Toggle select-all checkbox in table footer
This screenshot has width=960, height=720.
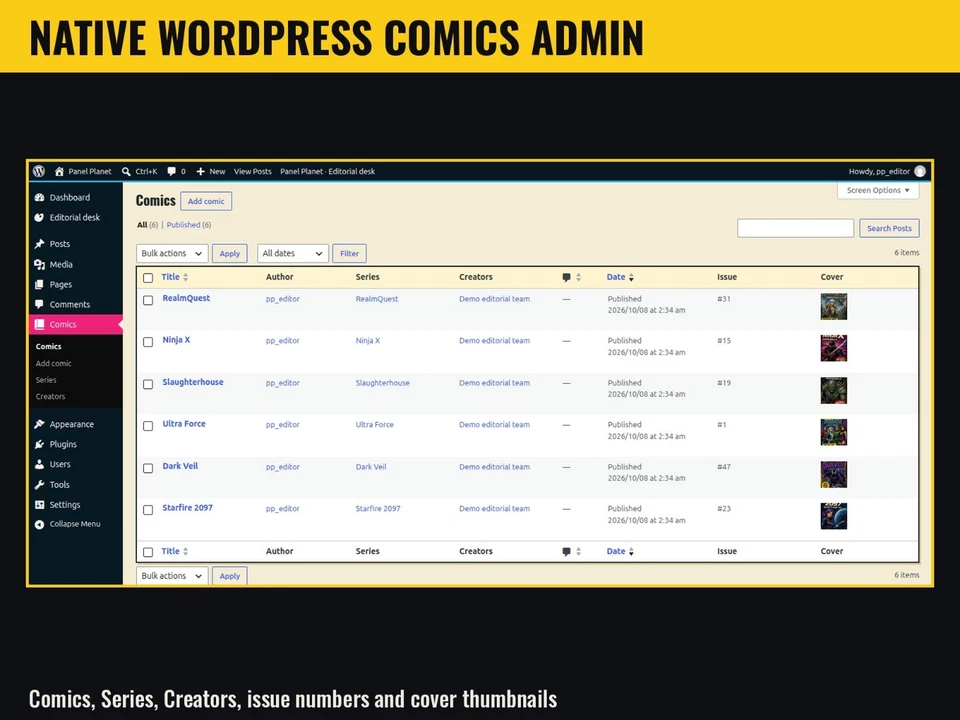tap(148, 552)
